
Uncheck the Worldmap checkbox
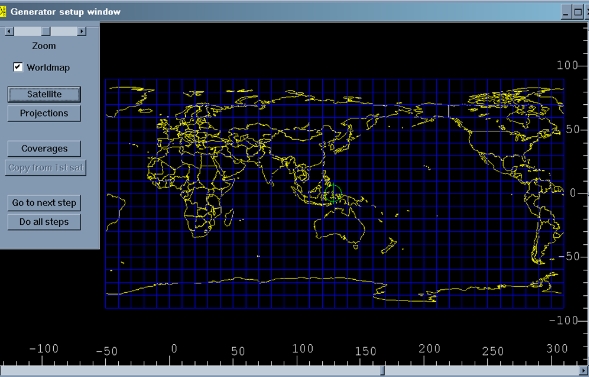point(18,67)
